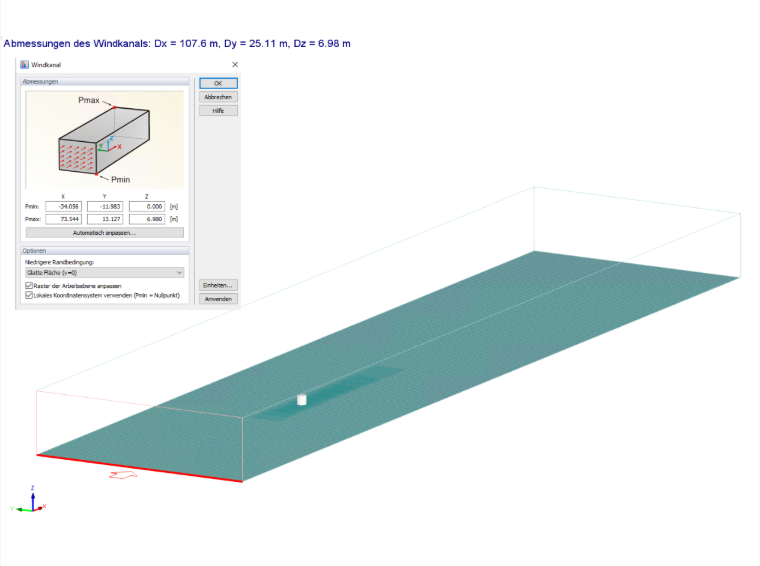Click the wind tunnel Pmin/Pmax diagram
Viewport: 760px width, 566px height.
[105, 140]
